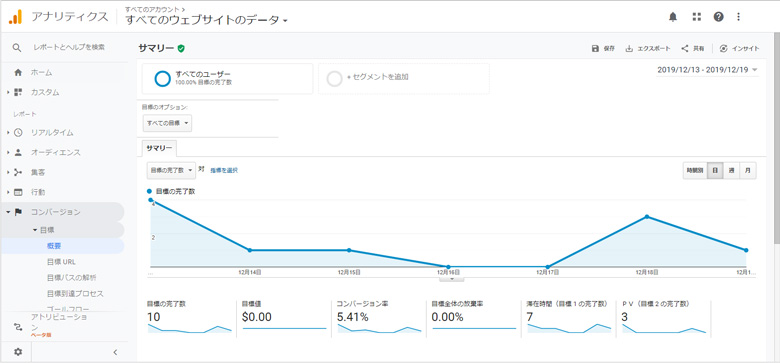Click the カスタム dashboard icon
780x363 pixels.
point(18,92)
